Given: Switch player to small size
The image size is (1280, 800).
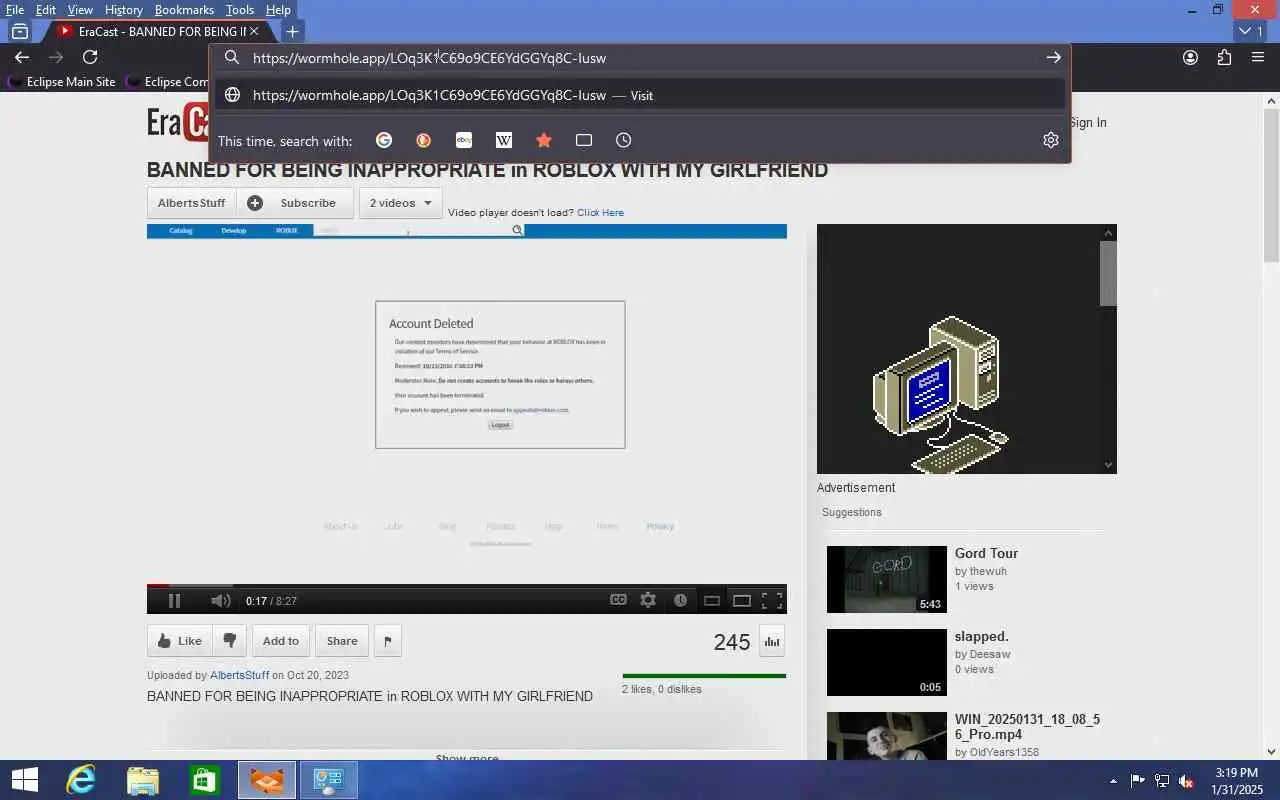Looking at the screenshot, I should [x=712, y=601].
